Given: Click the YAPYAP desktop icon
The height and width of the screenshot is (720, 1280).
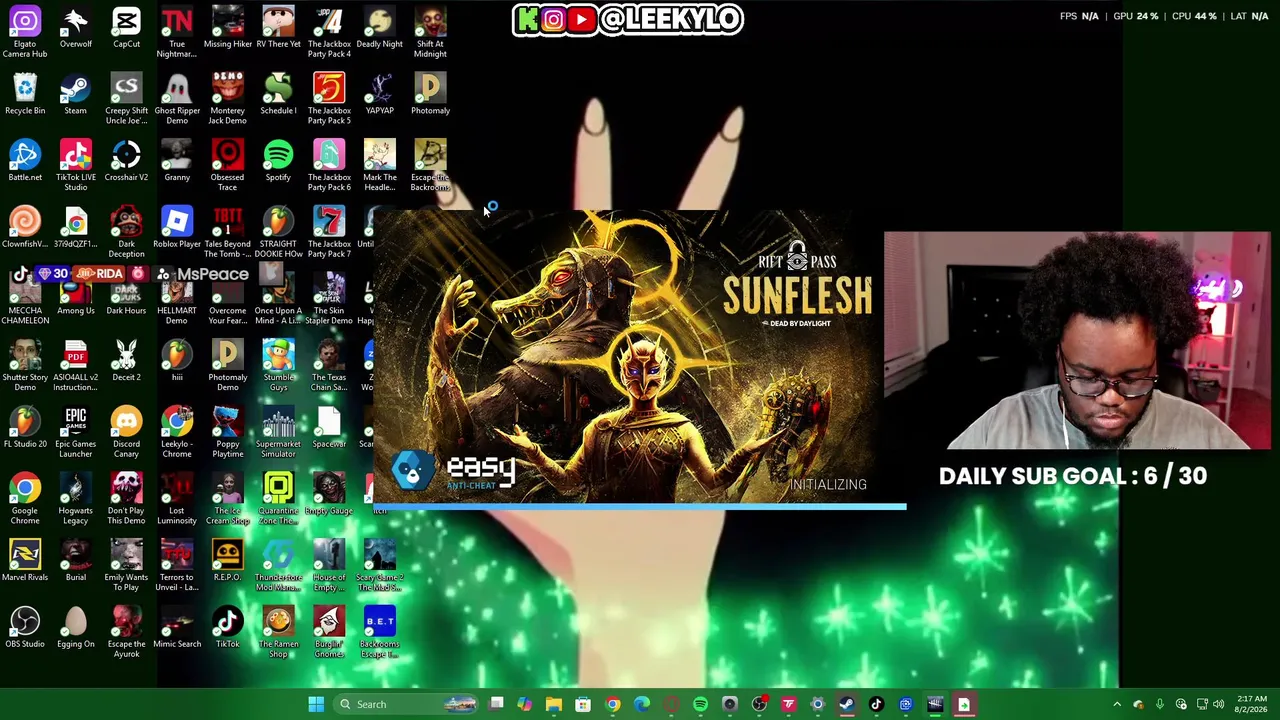Looking at the screenshot, I should (x=379, y=94).
